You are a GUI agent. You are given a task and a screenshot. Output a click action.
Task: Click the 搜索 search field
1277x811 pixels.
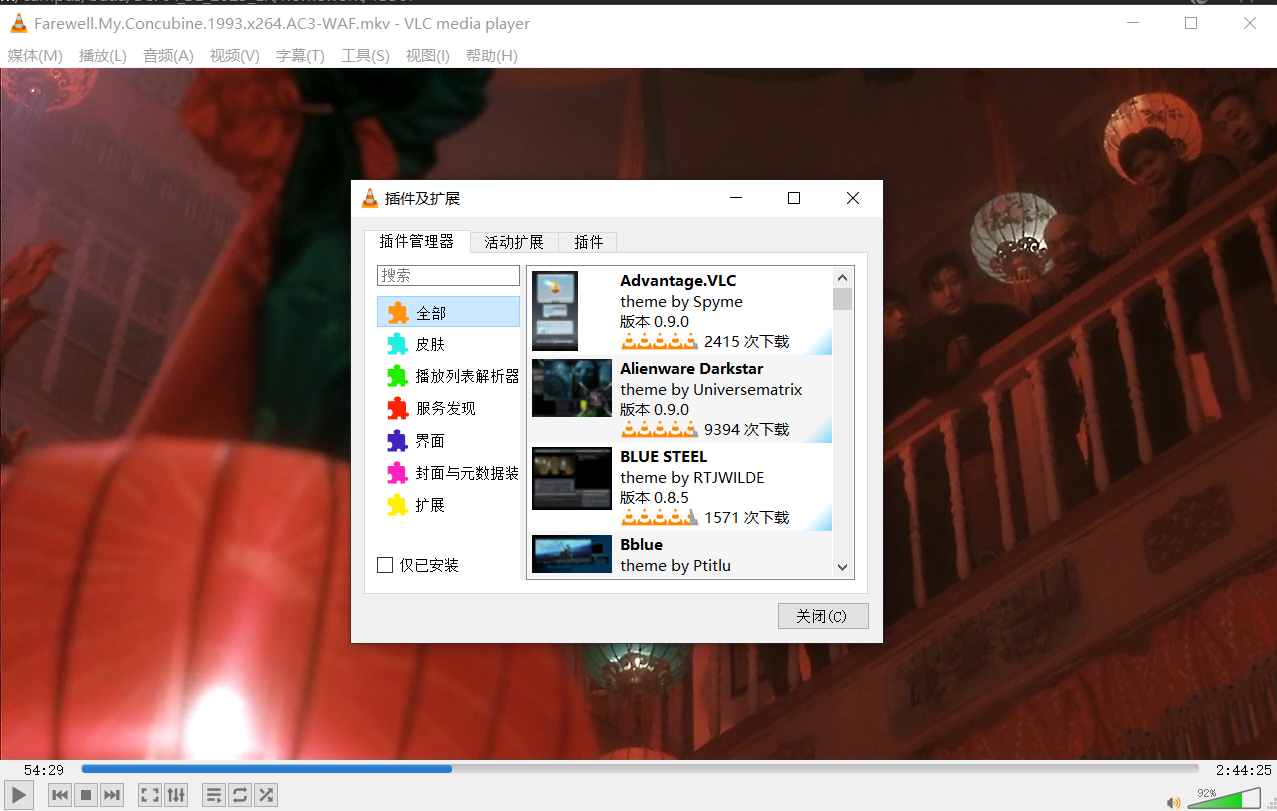point(448,275)
